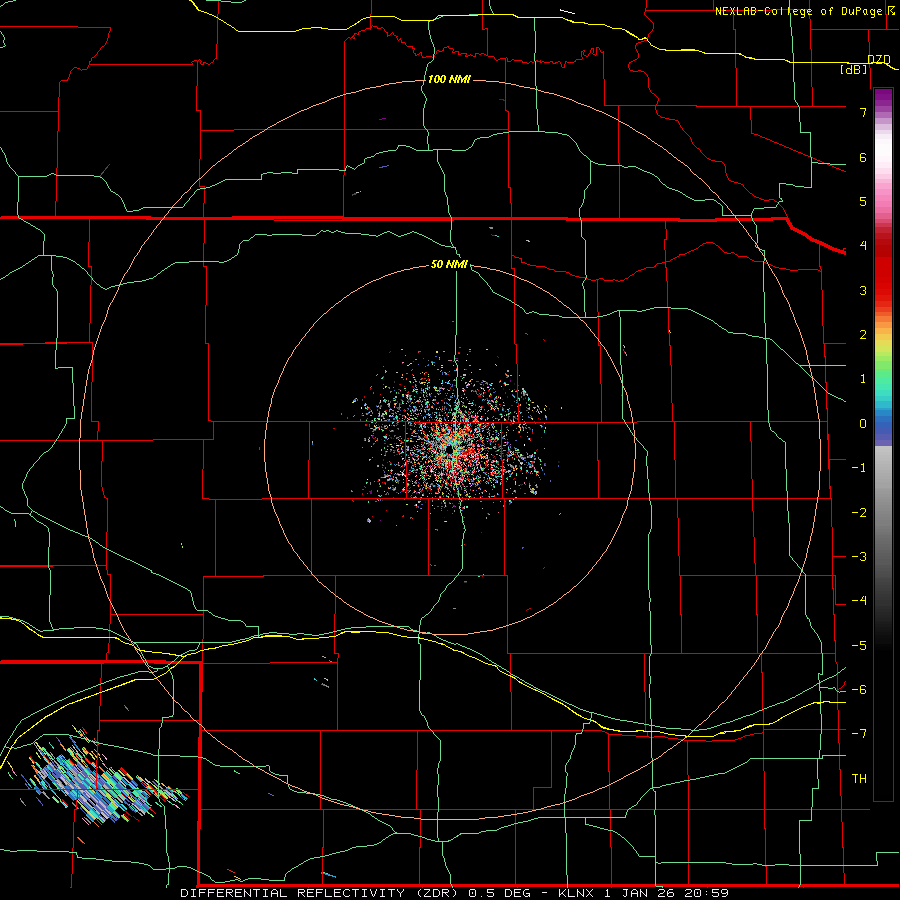Click the -3 dB value on the scale
This screenshot has height=900, width=900.
click(x=859, y=557)
